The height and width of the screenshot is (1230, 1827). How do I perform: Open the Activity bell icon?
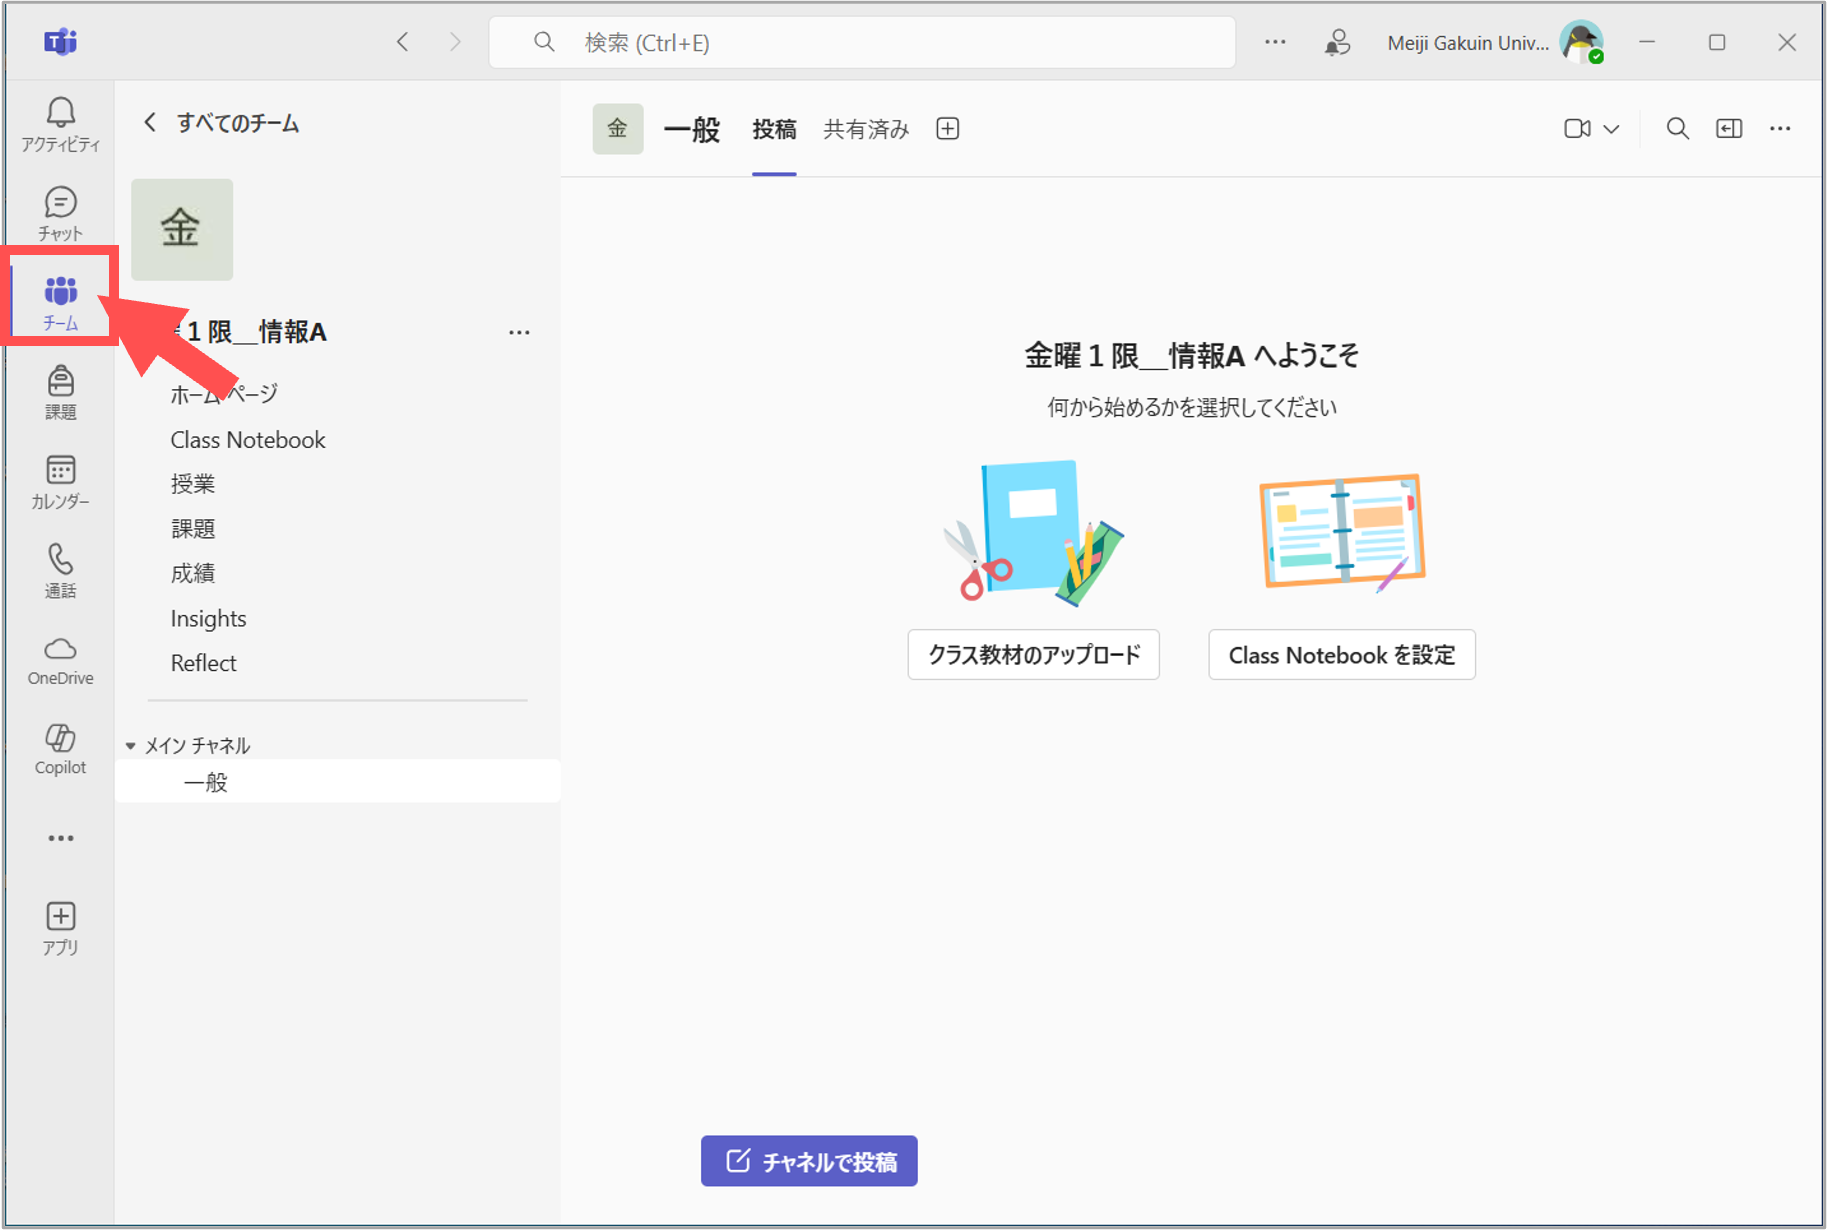[x=60, y=124]
